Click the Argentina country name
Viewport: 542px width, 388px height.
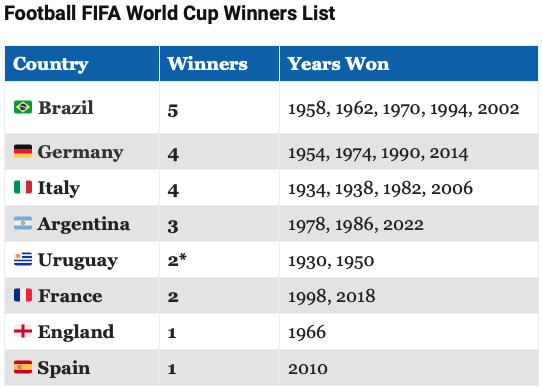(x=84, y=224)
